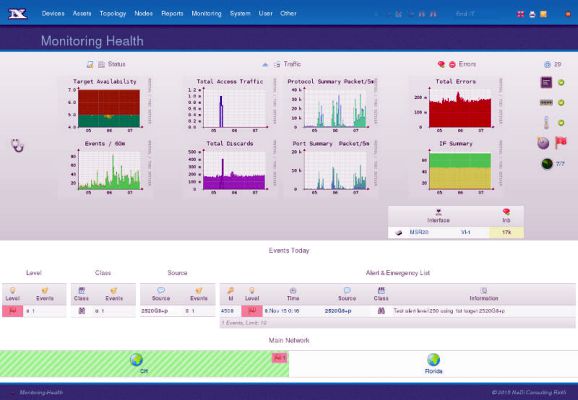578x400 pixels.
Task: Click the Florida globe icon
Action: (434, 359)
